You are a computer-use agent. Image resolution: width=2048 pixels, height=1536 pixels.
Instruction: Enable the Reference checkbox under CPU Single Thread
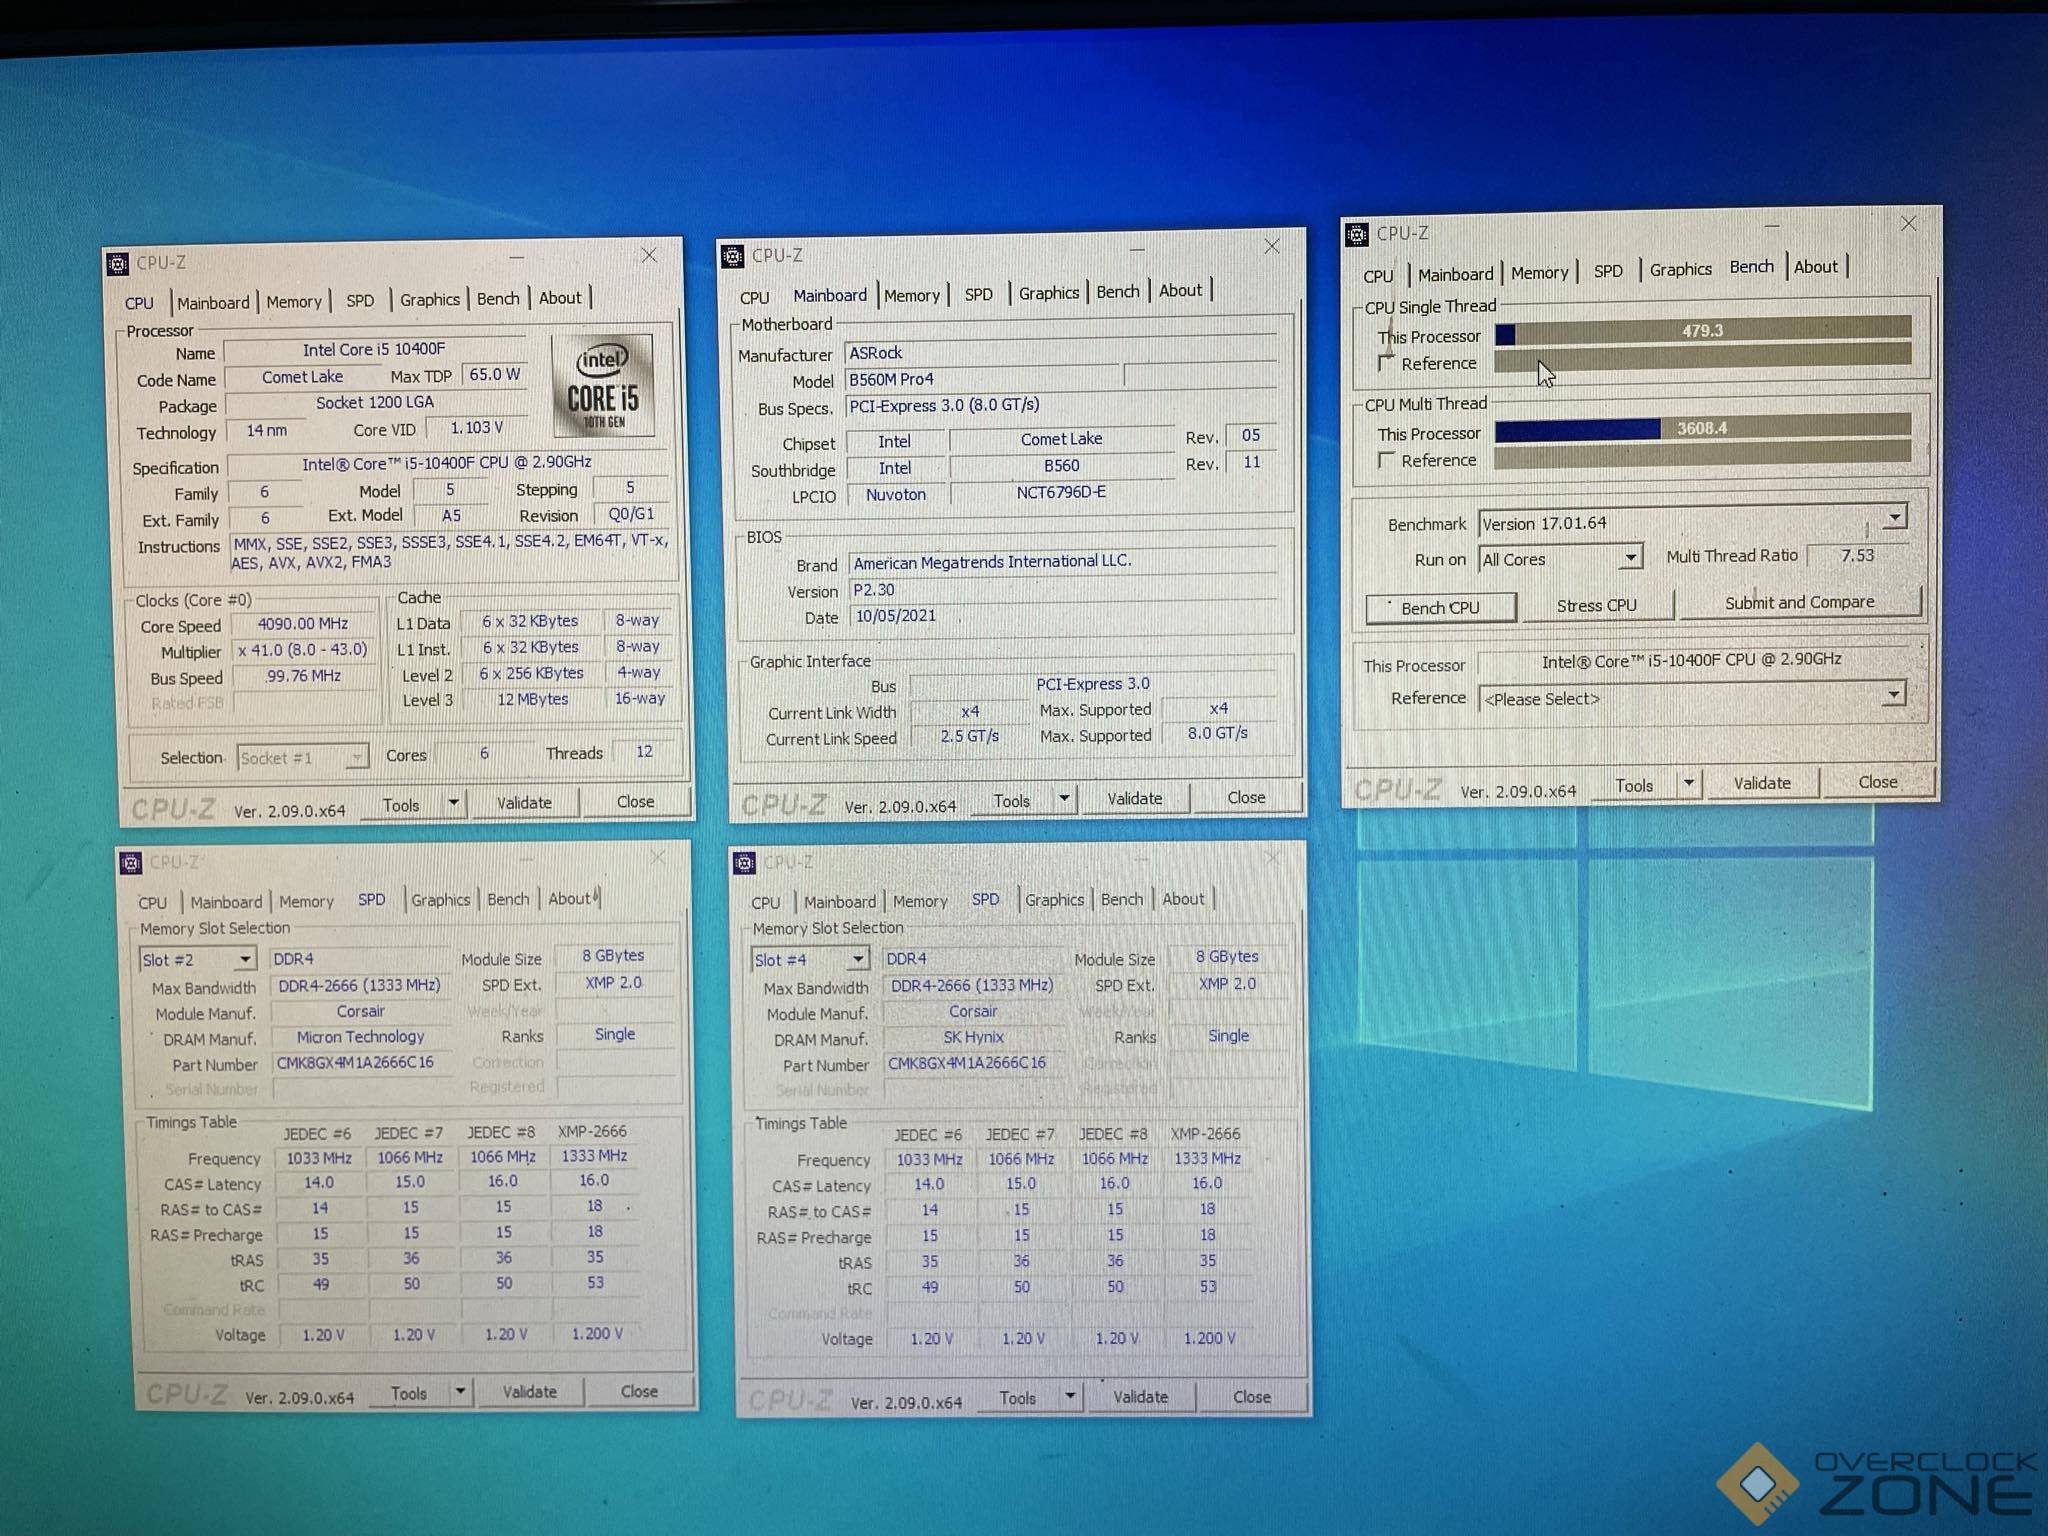tap(1386, 362)
